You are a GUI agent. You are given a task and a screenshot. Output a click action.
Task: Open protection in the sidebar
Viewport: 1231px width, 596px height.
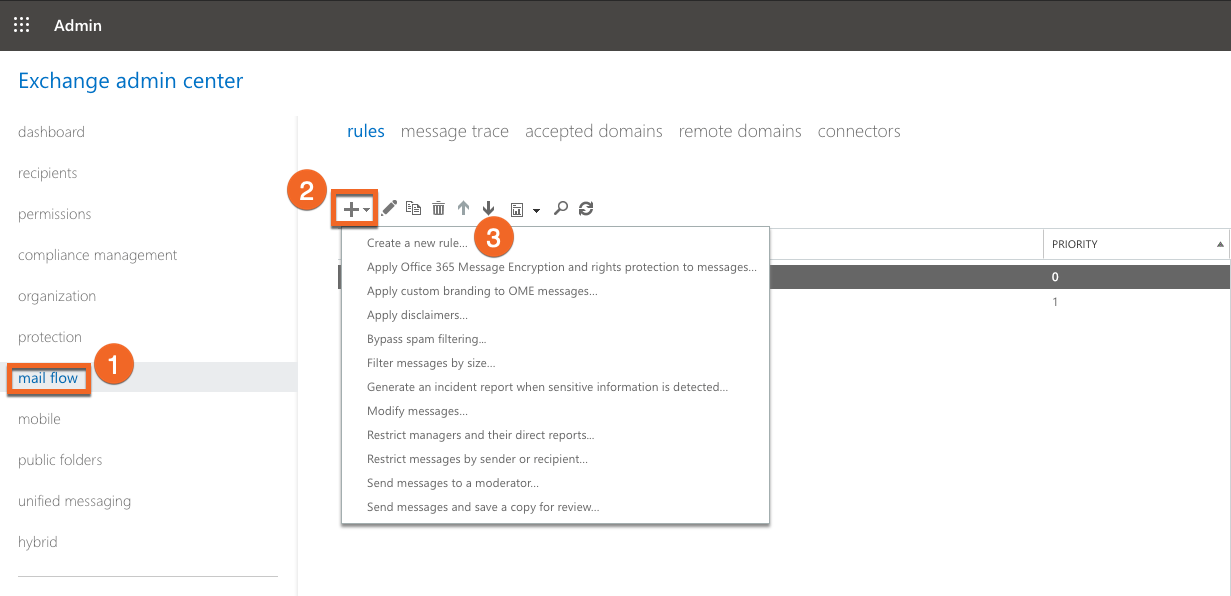(50, 337)
